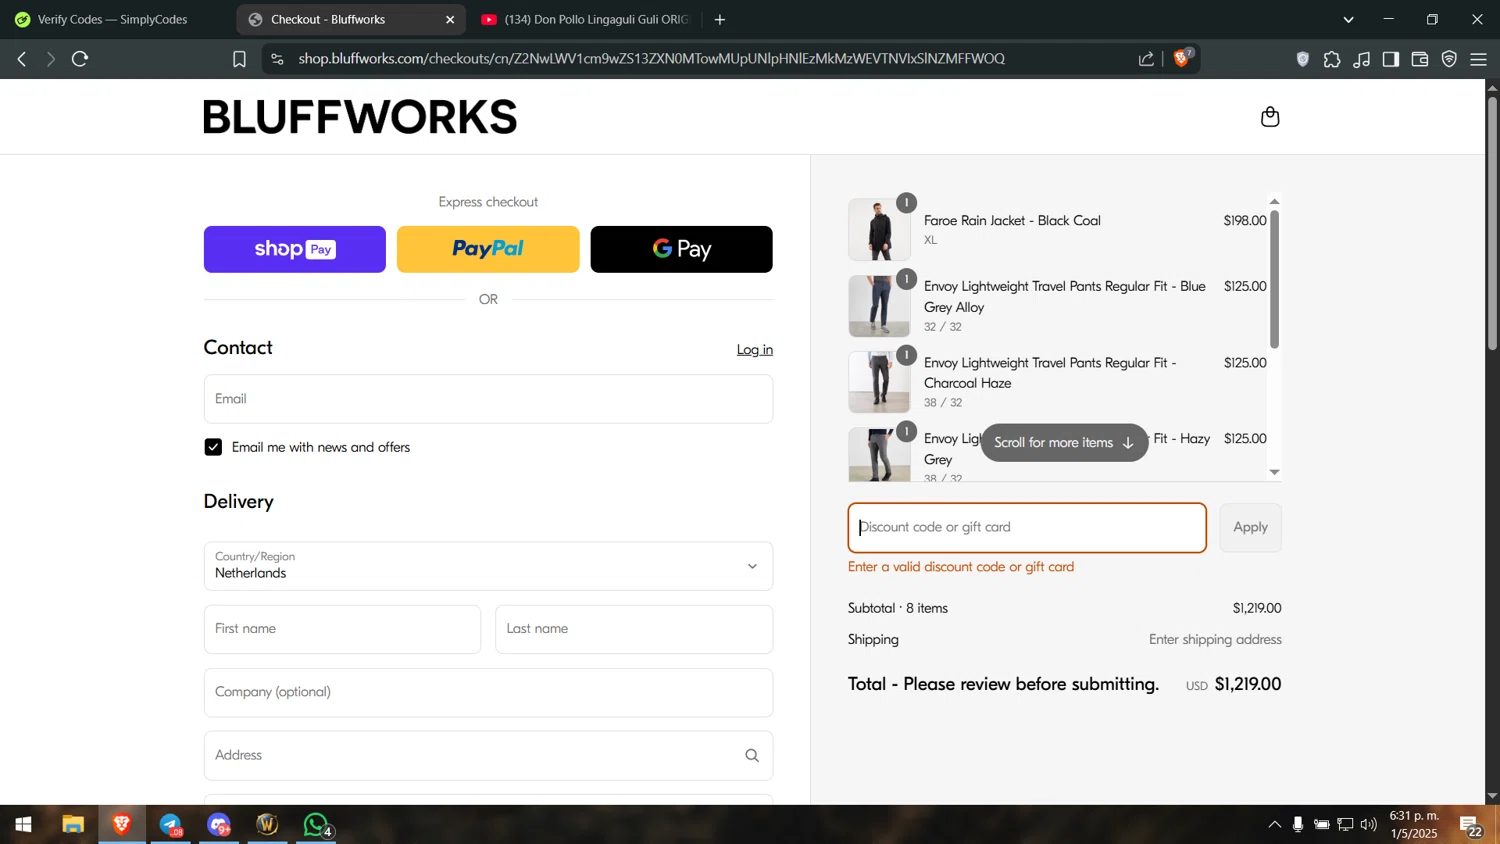Click the Faroe Rain Jacket thumbnail

tap(879, 230)
